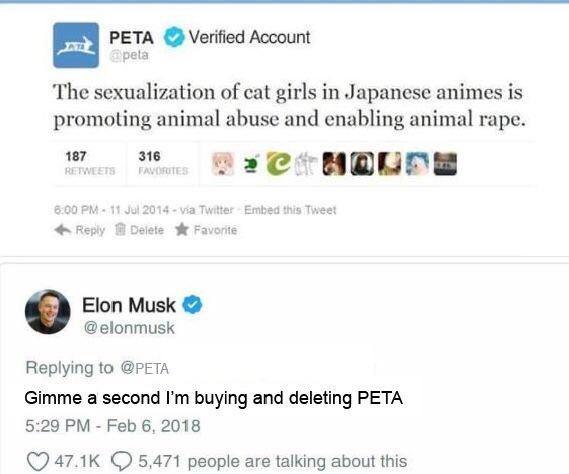The height and width of the screenshot is (474, 569).
Task: Click the @PETA mention in reply line
Action: click(144, 368)
